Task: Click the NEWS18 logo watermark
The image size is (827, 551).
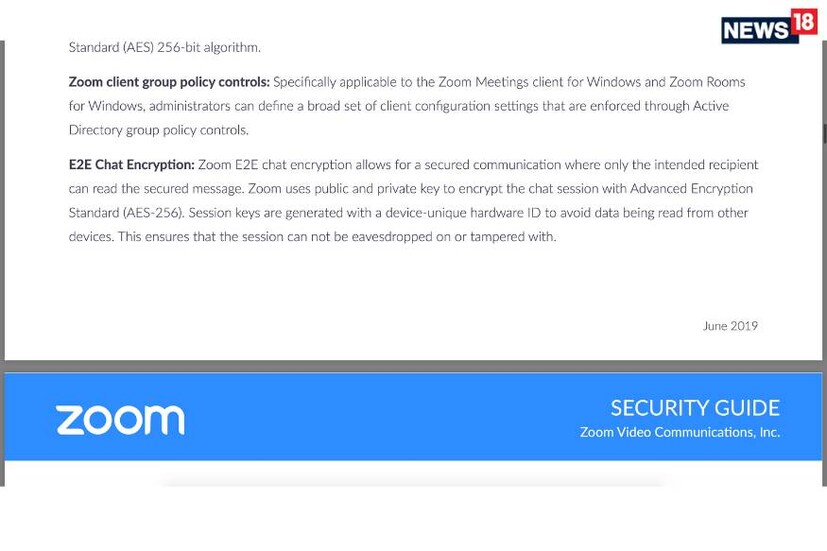Action: click(768, 27)
